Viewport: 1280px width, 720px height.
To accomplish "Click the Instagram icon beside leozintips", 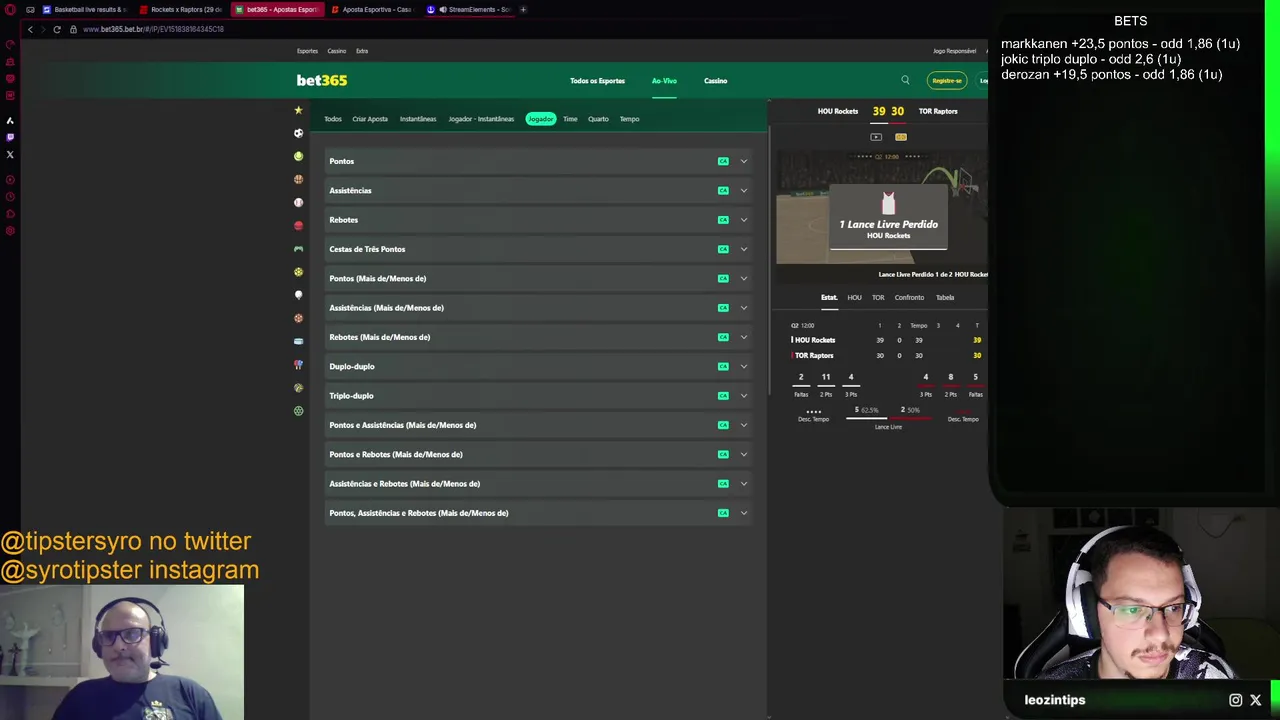I will click(1236, 700).
